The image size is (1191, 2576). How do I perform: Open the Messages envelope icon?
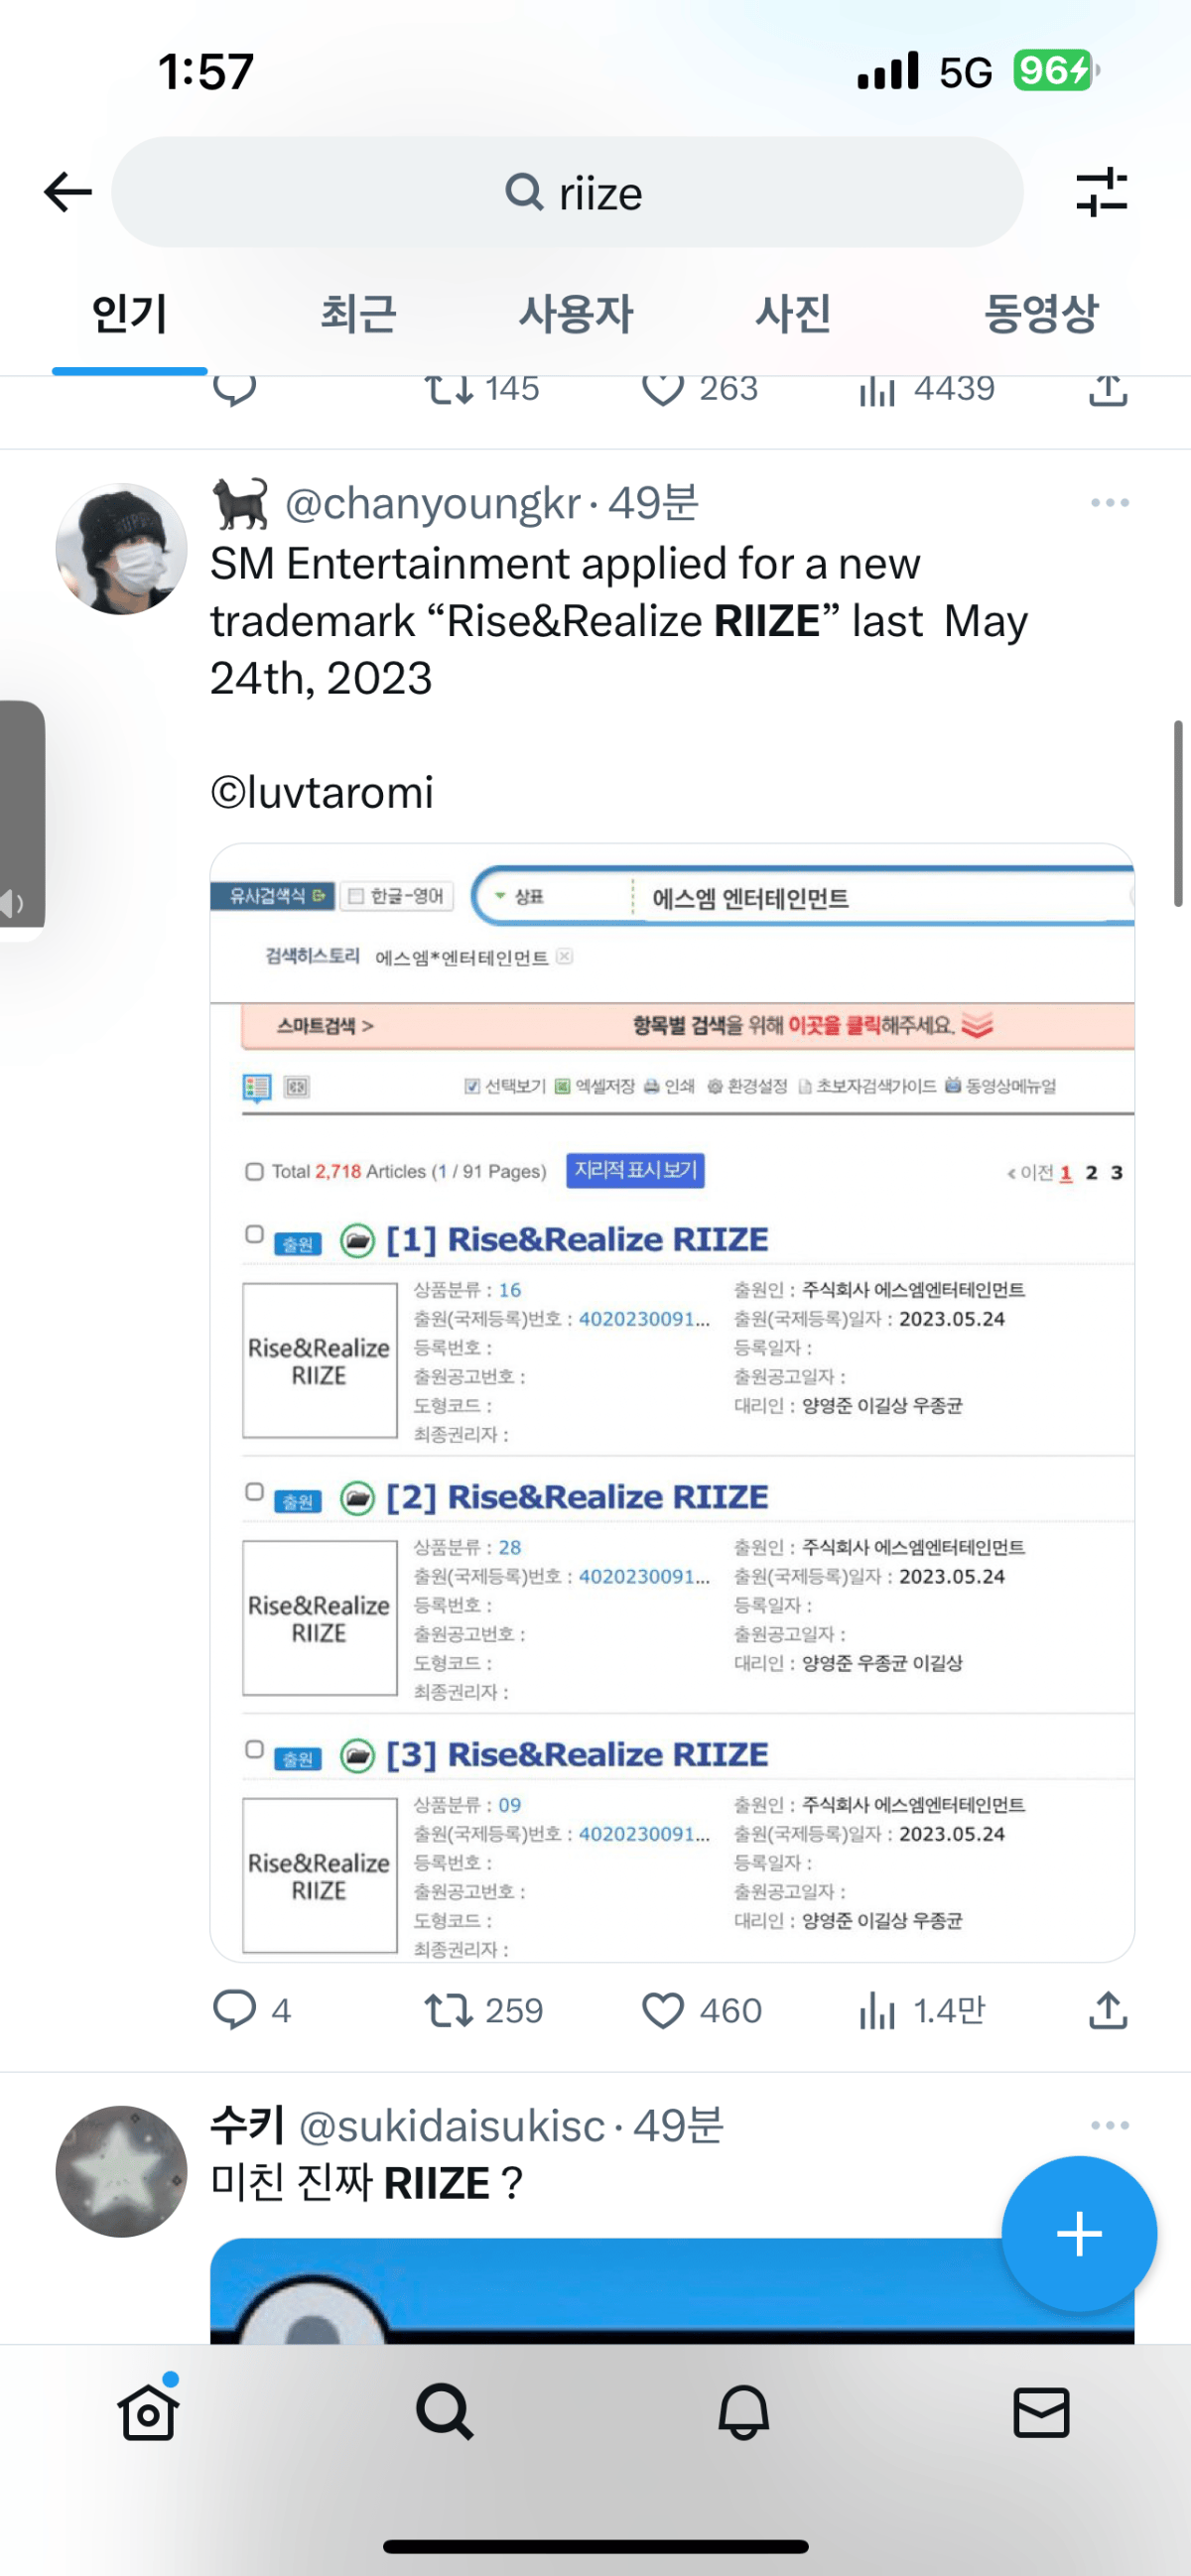click(x=1042, y=2412)
